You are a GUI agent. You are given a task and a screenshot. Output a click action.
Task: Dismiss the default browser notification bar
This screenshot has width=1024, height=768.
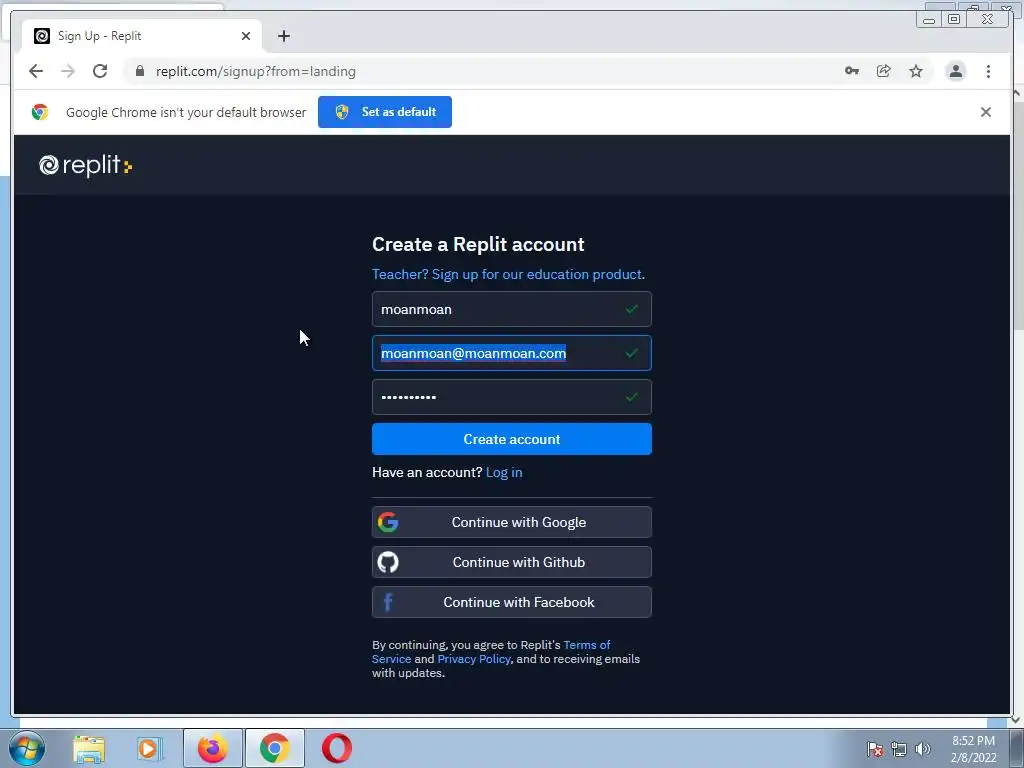click(985, 112)
